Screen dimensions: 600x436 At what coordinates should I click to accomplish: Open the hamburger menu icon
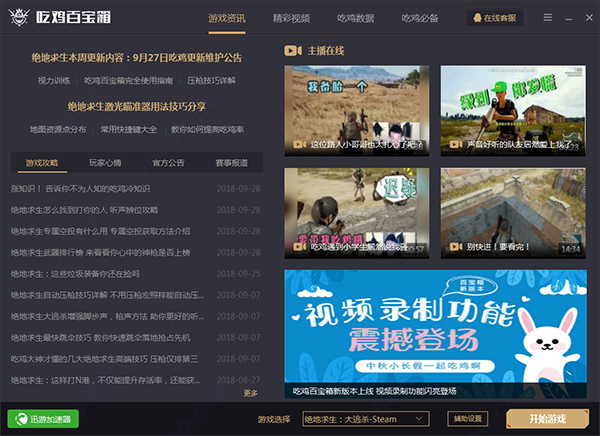(x=548, y=18)
